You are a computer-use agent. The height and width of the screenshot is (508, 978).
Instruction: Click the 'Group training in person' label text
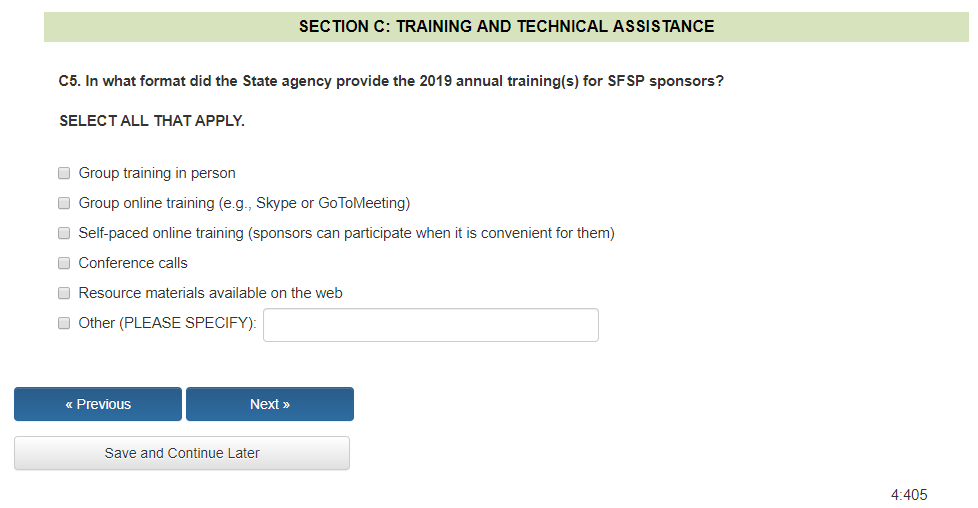coord(157,173)
